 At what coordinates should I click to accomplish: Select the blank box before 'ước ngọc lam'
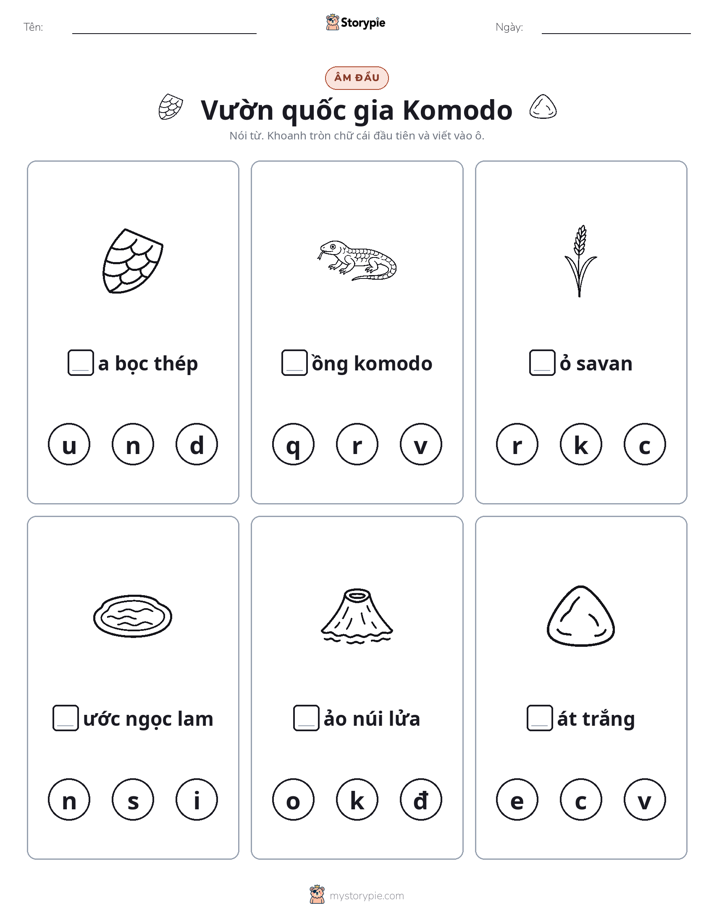(65, 718)
